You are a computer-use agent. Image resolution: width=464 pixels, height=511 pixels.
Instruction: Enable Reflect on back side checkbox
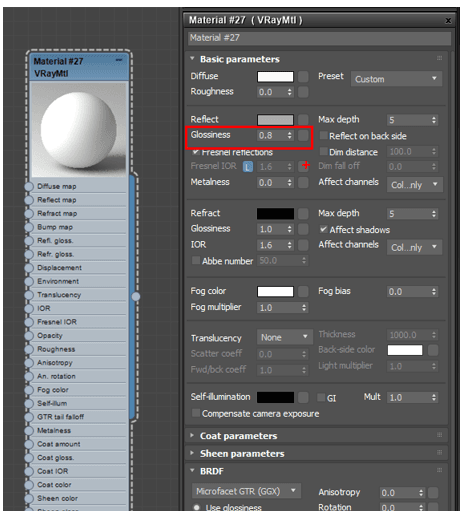pos(323,135)
